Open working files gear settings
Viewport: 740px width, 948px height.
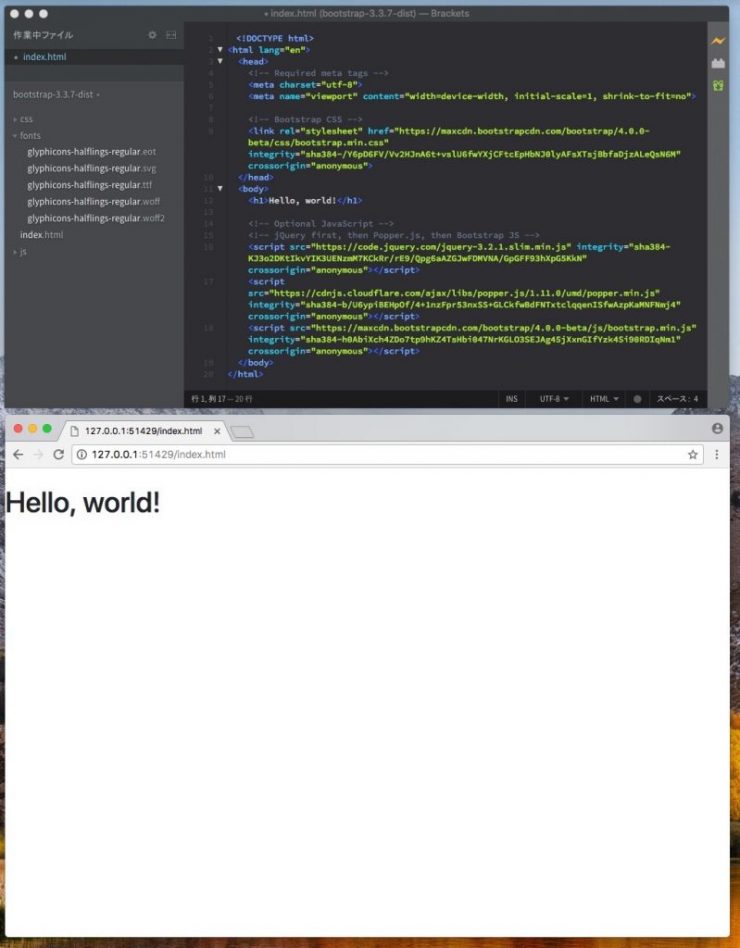coord(152,35)
